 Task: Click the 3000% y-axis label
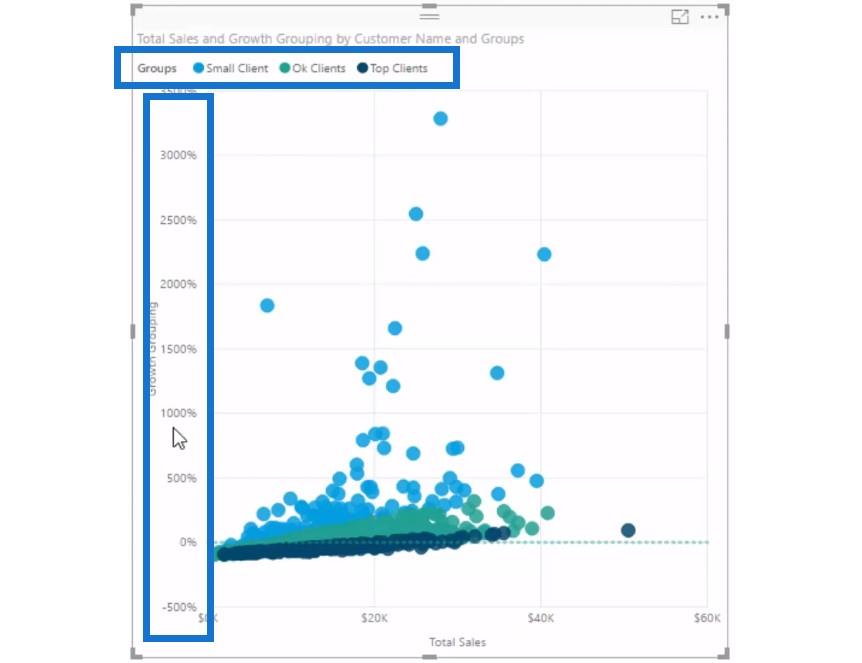[x=178, y=155]
